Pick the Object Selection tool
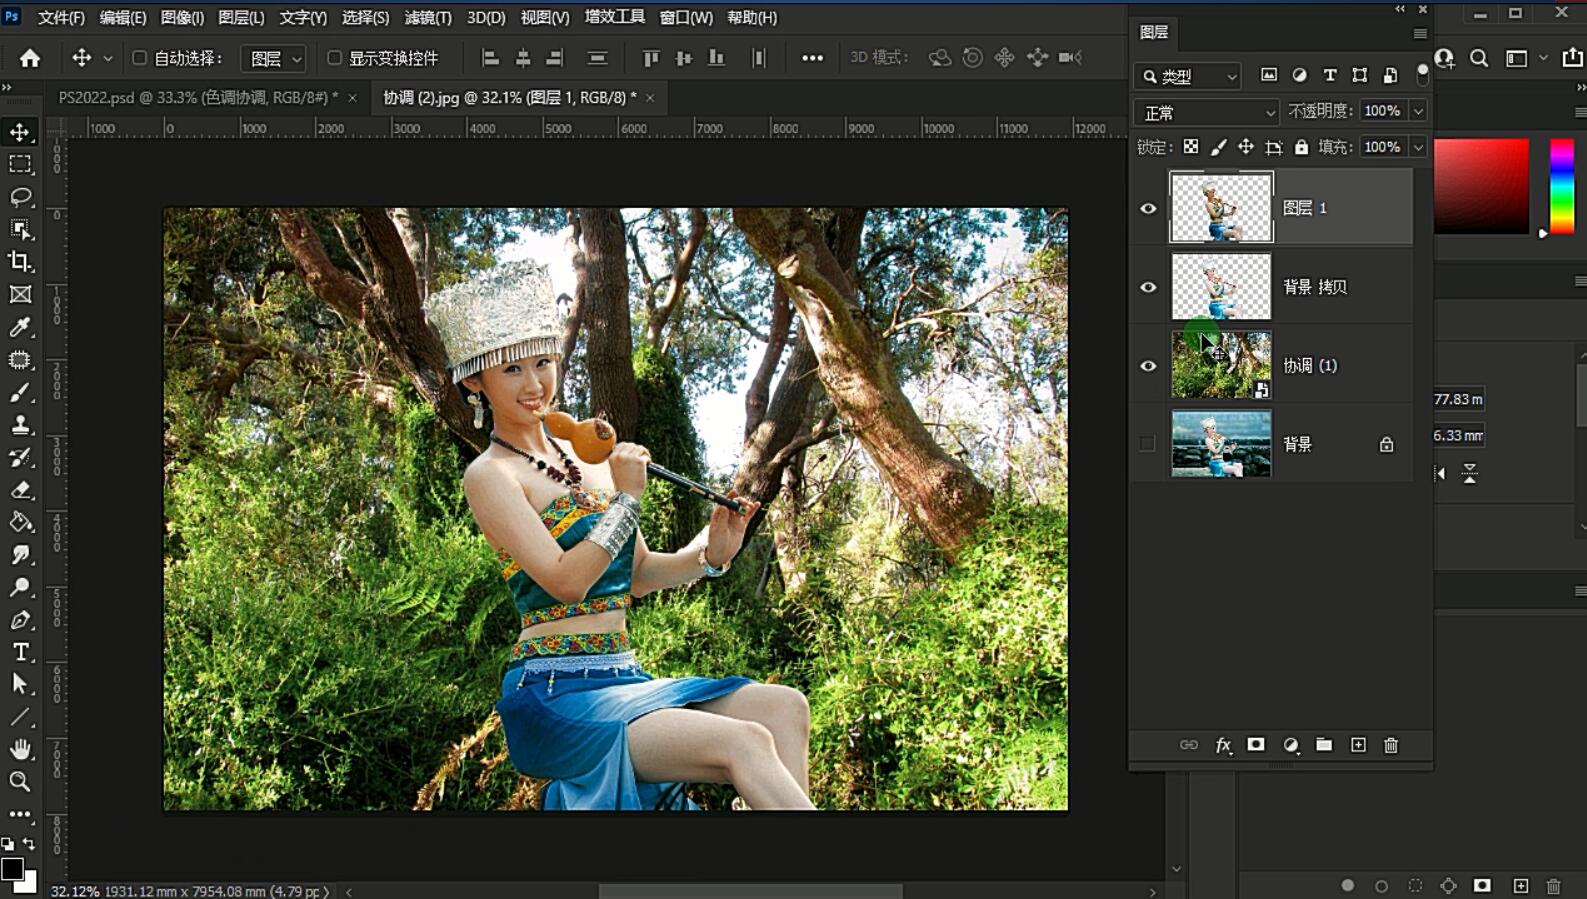This screenshot has height=899, width=1587. coord(20,230)
